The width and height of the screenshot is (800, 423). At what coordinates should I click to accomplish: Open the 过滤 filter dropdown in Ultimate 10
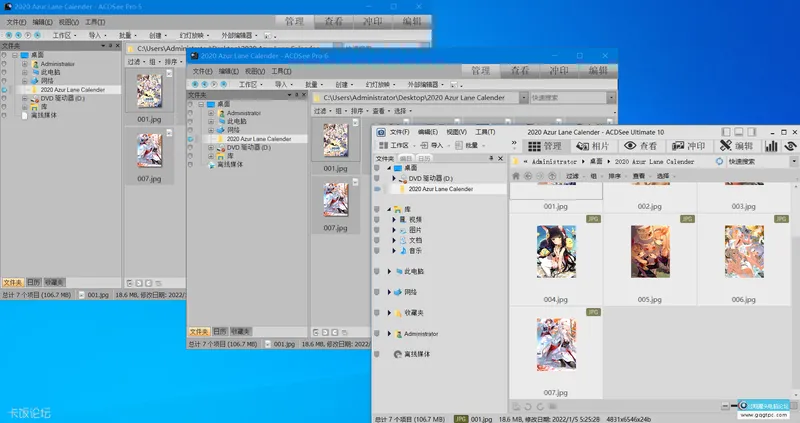pos(573,176)
